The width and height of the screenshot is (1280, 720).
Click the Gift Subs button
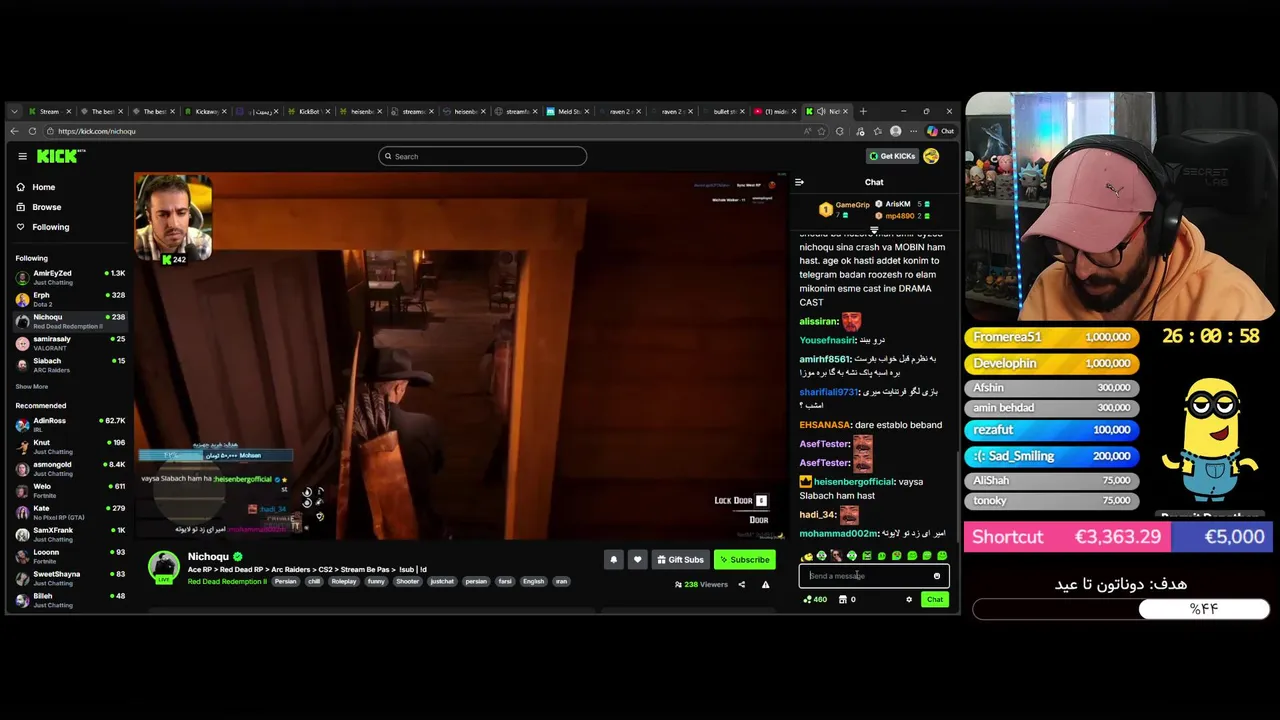pos(680,560)
